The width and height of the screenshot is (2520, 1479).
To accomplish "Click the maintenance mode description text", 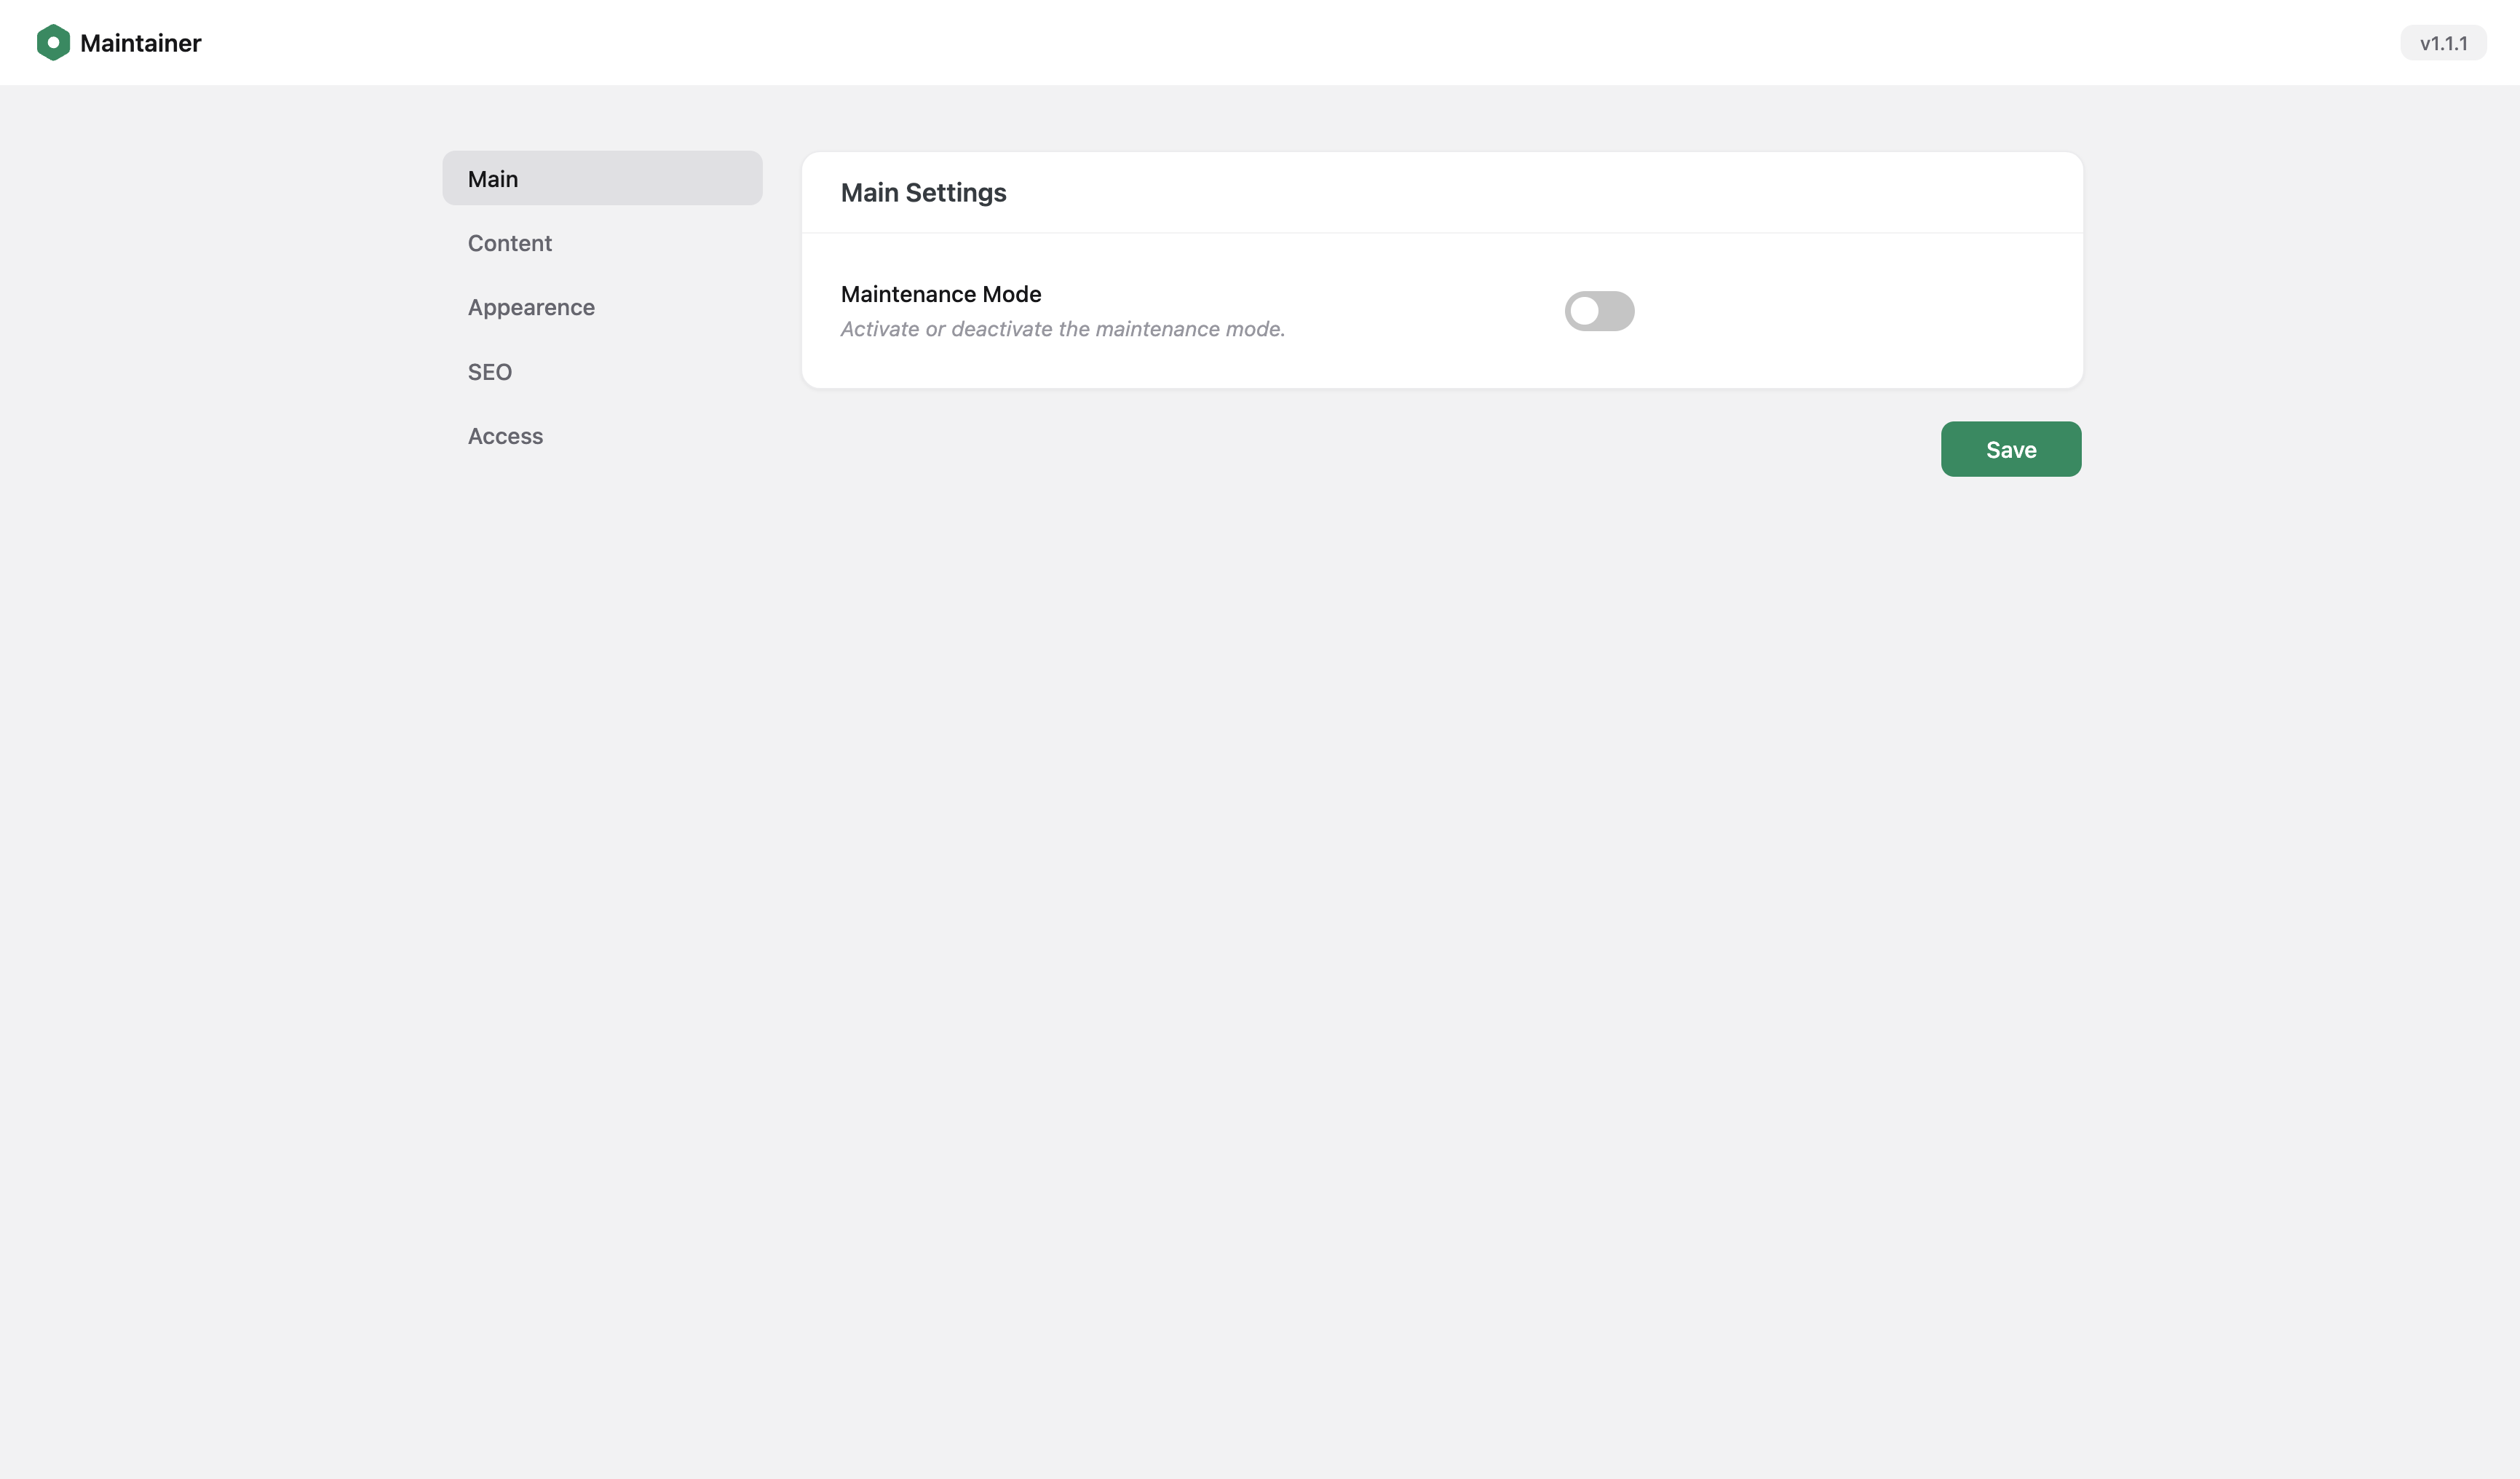I will [x=1063, y=329].
